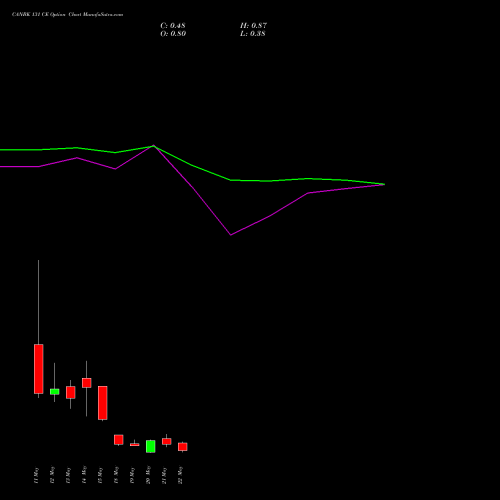
Task: Select the '18 May' date axis label
Action: [116, 475]
